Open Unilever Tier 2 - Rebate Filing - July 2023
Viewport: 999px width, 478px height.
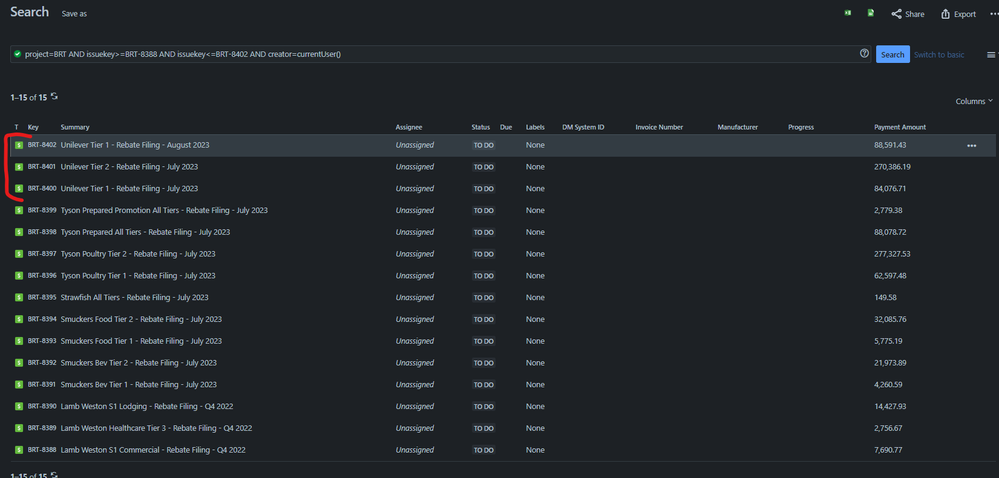pos(129,167)
